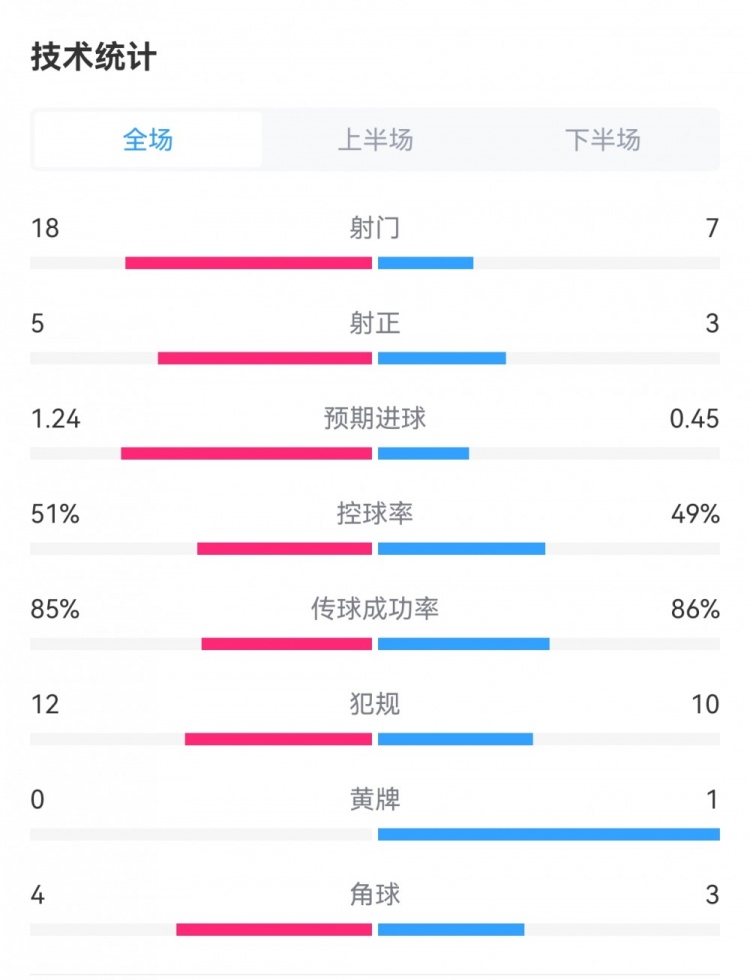The height and width of the screenshot is (980, 750).
Task: Click the 犯规 stat label
Action: coord(375,703)
